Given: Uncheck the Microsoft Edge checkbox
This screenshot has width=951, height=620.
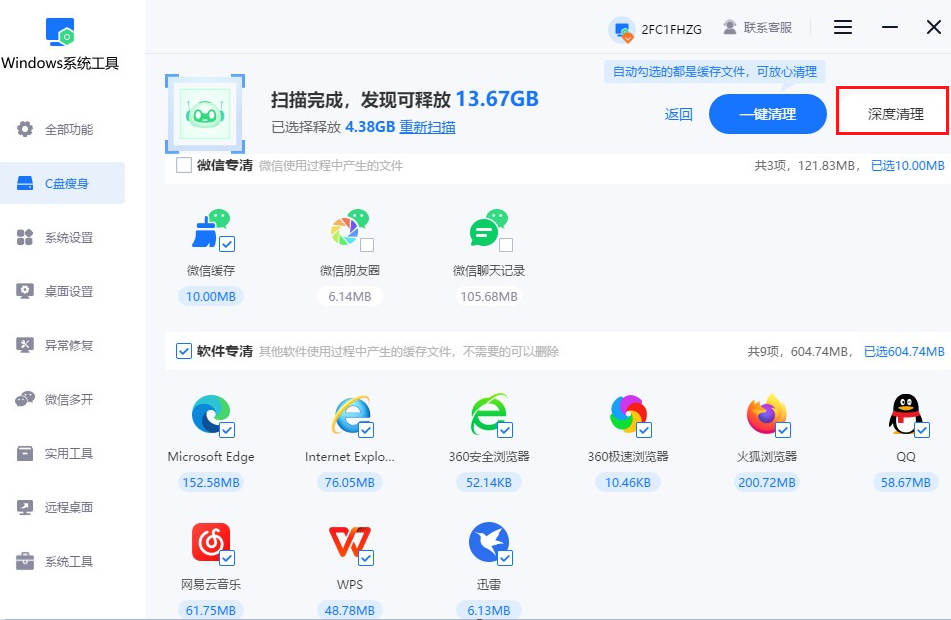Looking at the screenshot, I should pos(227,430).
